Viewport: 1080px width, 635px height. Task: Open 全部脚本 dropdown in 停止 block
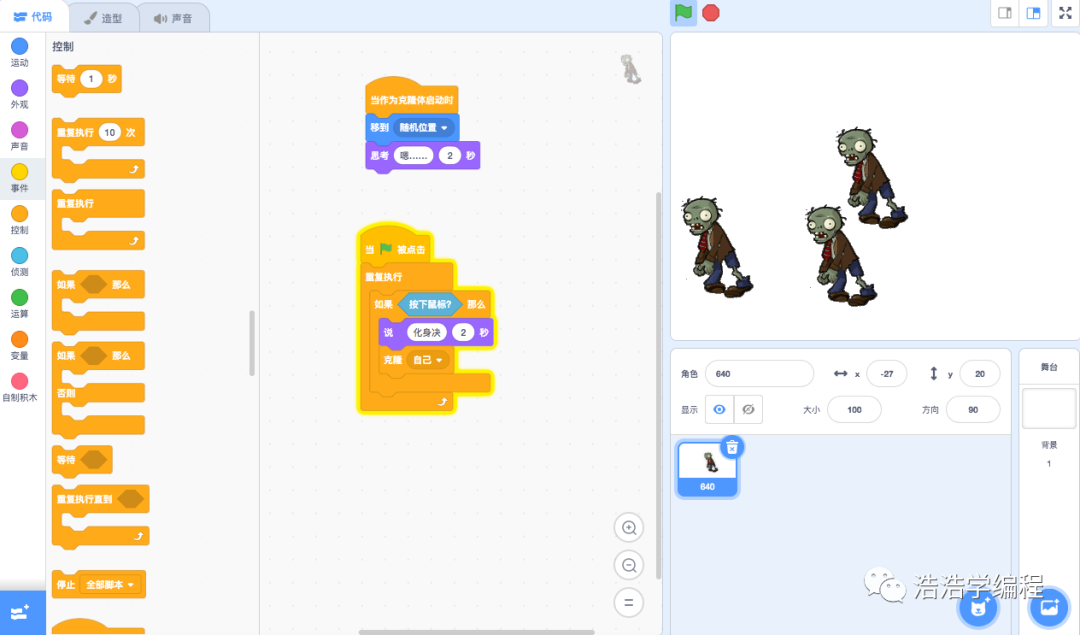(x=110, y=585)
